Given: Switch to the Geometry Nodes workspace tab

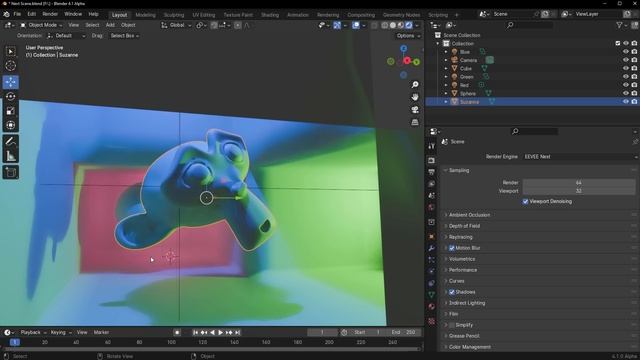Looking at the screenshot, I should pyautogui.click(x=401, y=15).
